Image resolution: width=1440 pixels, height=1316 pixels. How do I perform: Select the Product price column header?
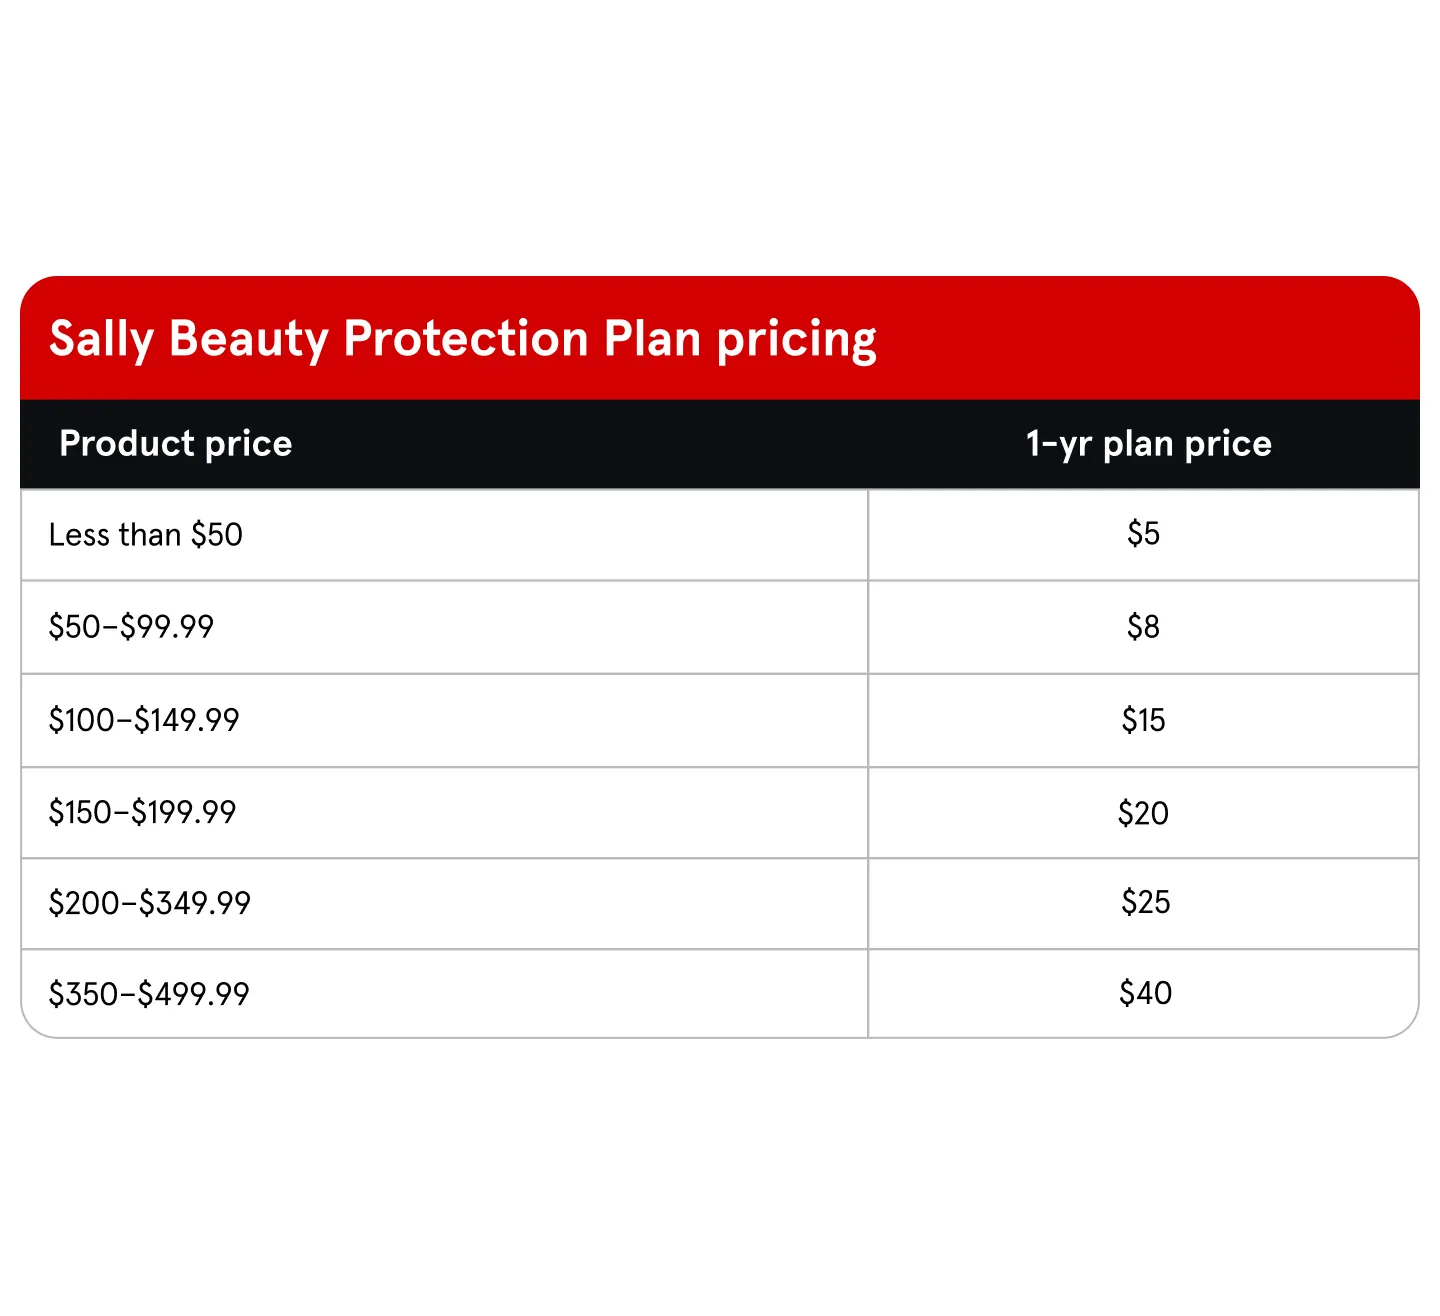pos(176,443)
